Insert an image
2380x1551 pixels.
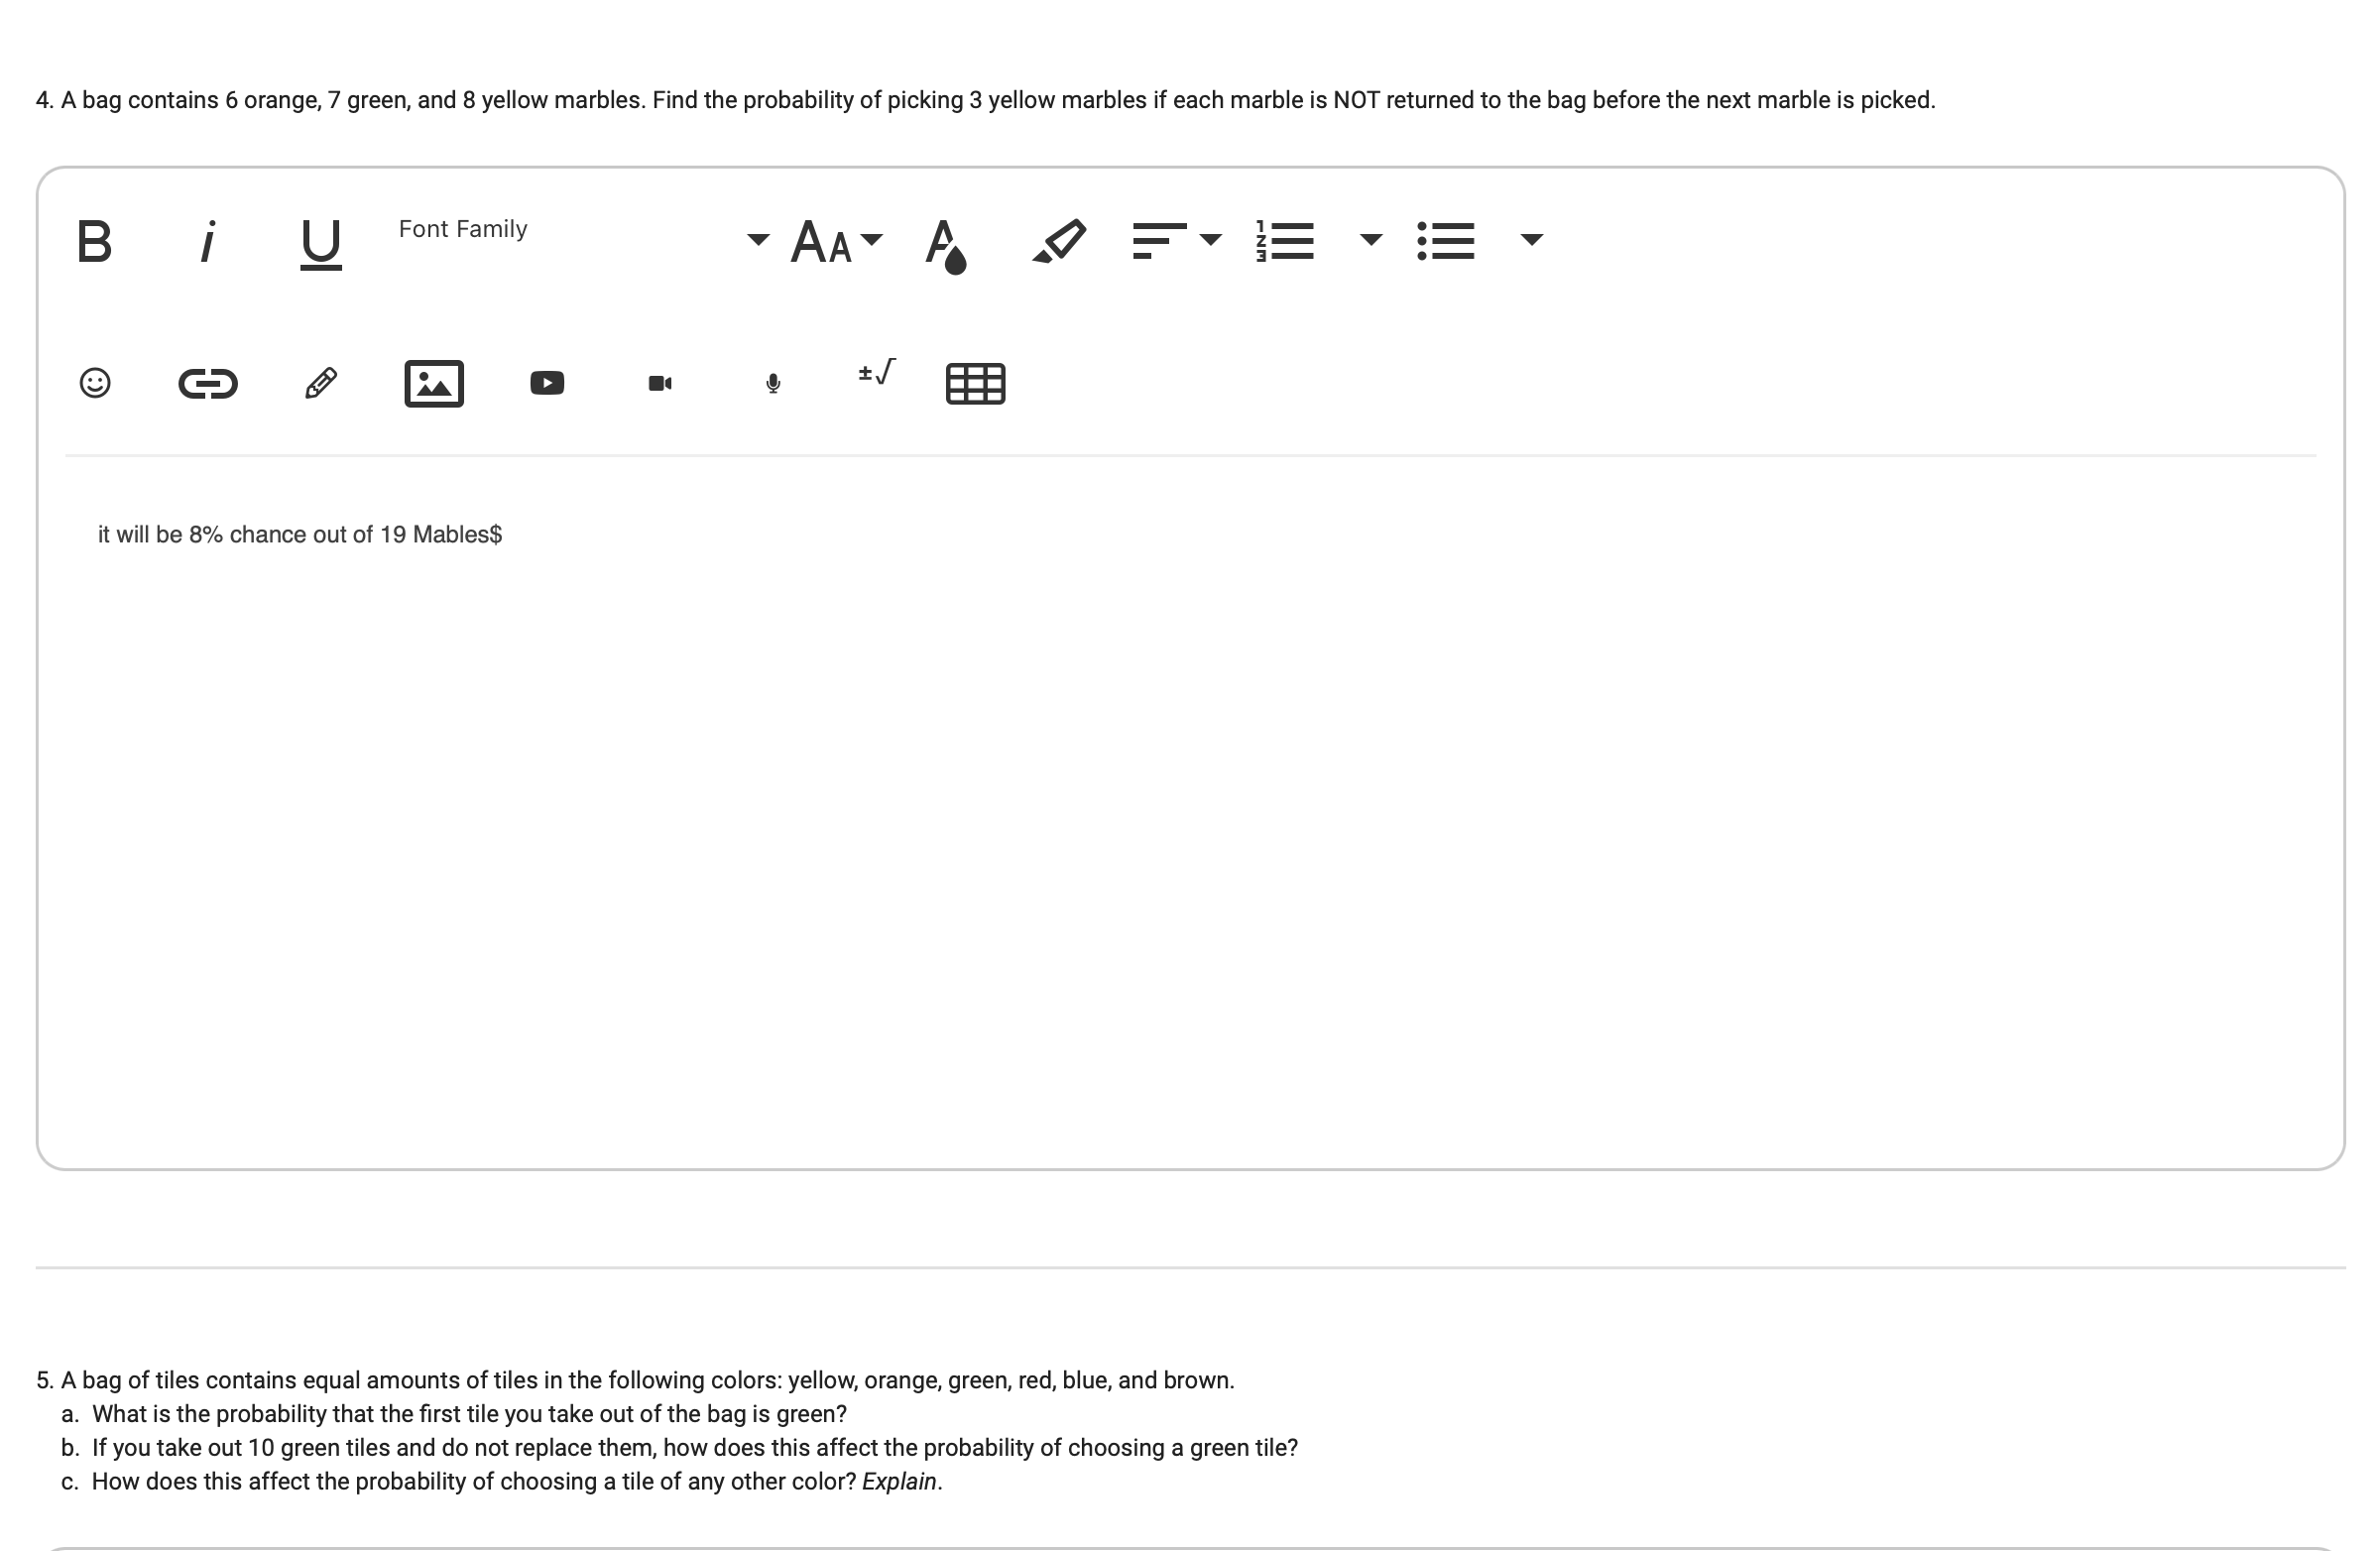click(434, 383)
